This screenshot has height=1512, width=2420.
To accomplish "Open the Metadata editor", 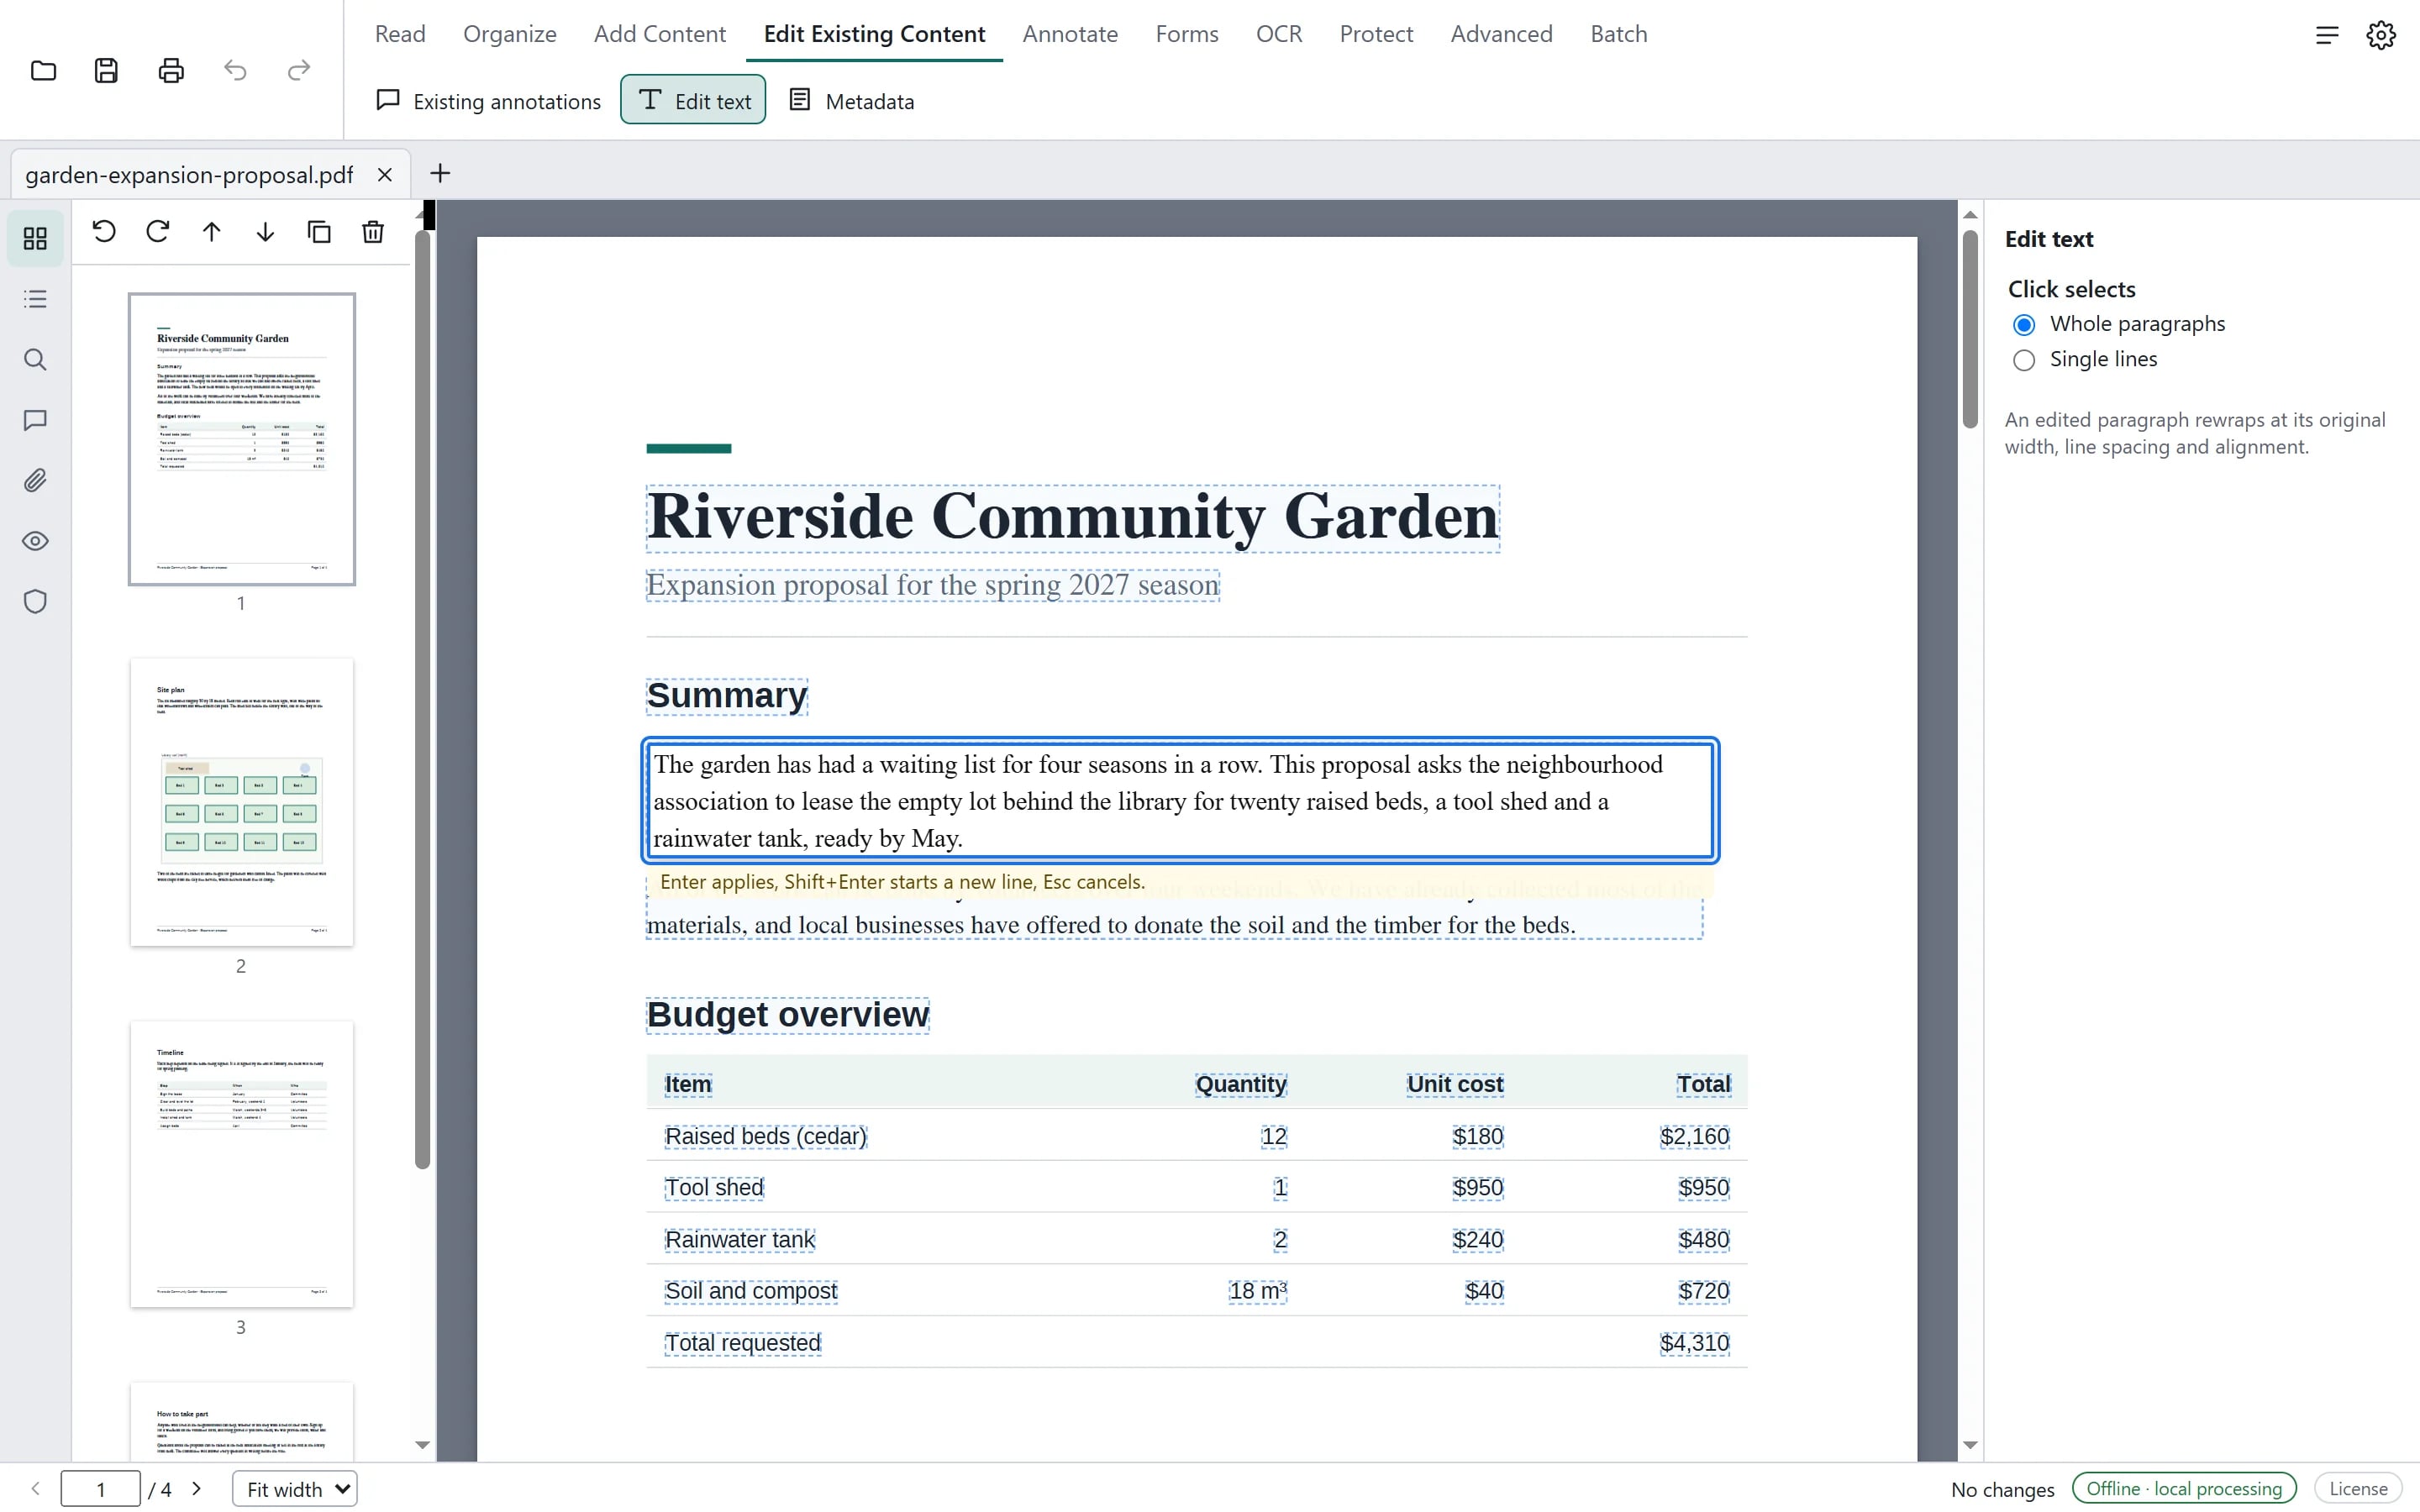I will click(851, 101).
